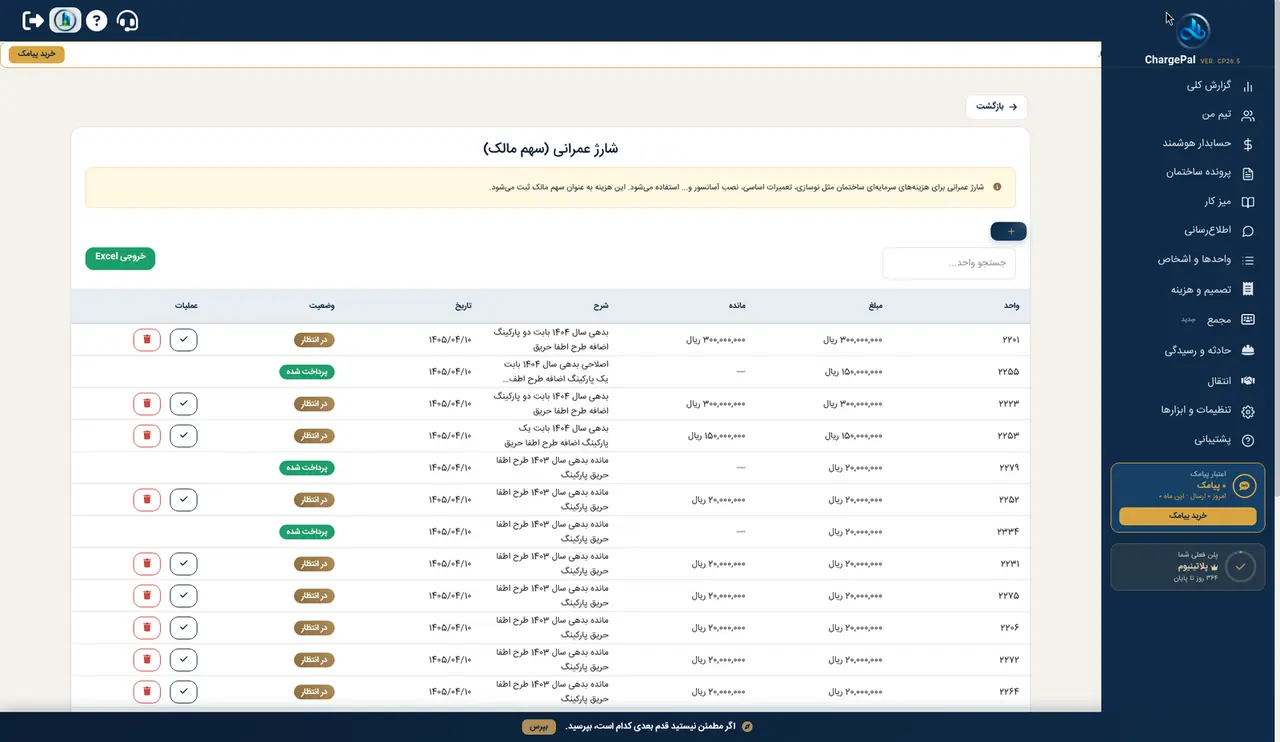Viewport: 1280px width, 742px height.
Task: Click the تاریخ column header
Action: click(462, 306)
